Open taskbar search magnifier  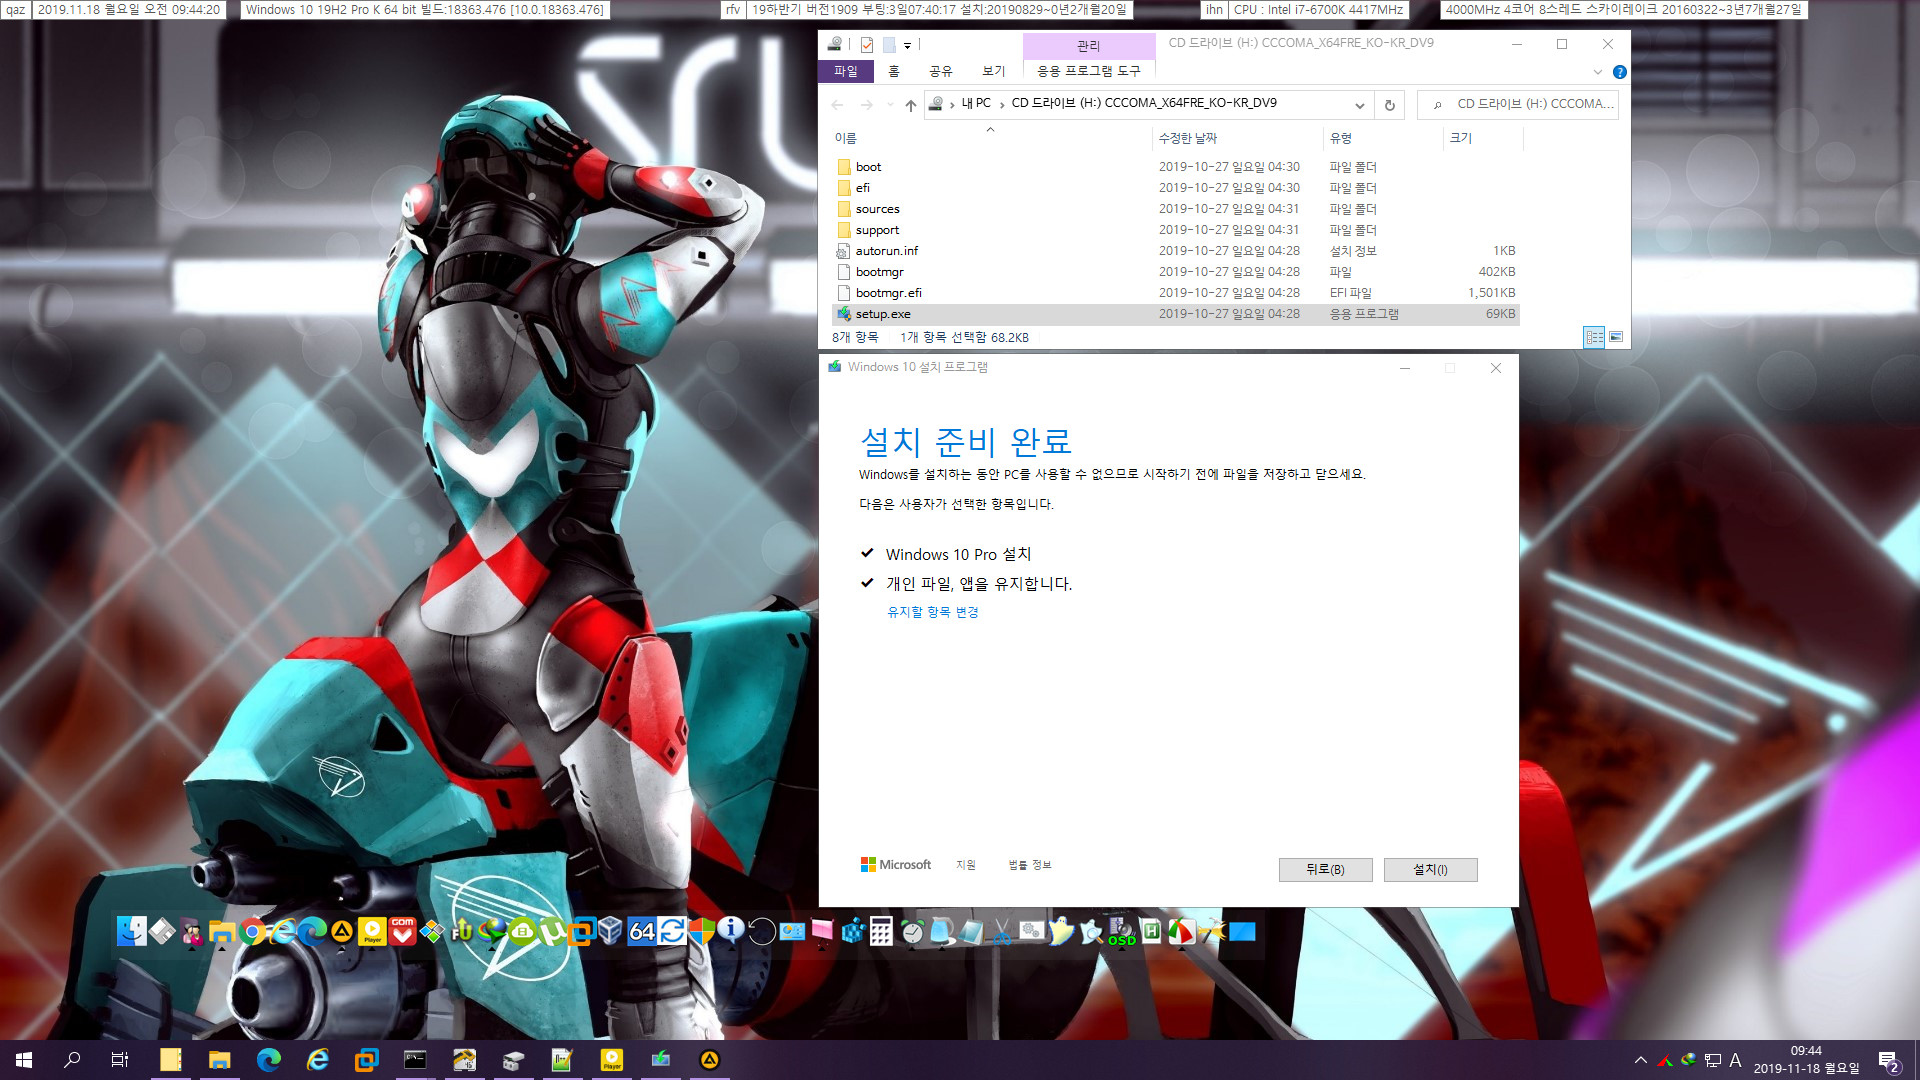pyautogui.click(x=72, y=1060)
